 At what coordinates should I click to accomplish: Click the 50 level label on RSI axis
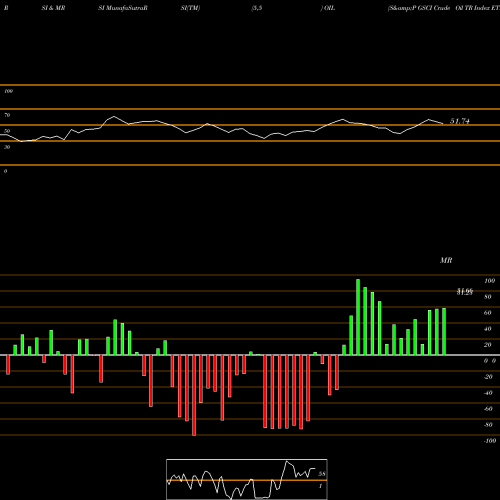click(x=7, y=131)
